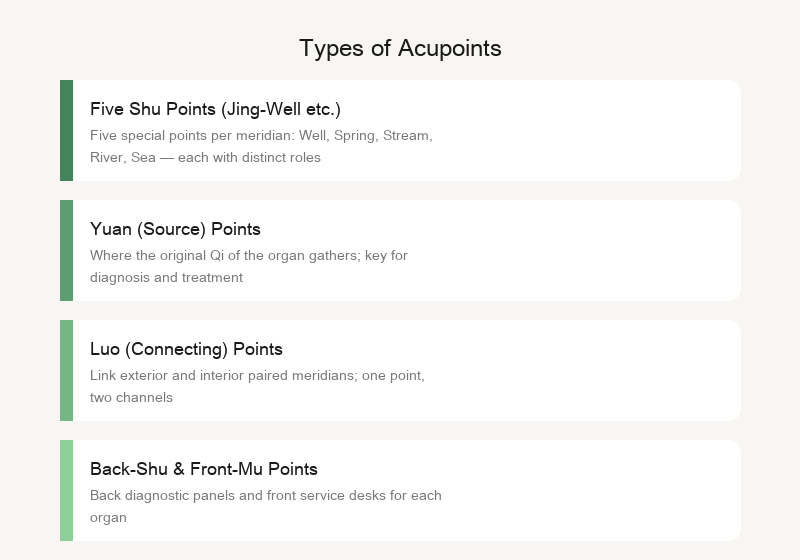This screenshot has height=560, width=800.
Task: Open the Luo (Connecting) Points title
Action: 186,349
